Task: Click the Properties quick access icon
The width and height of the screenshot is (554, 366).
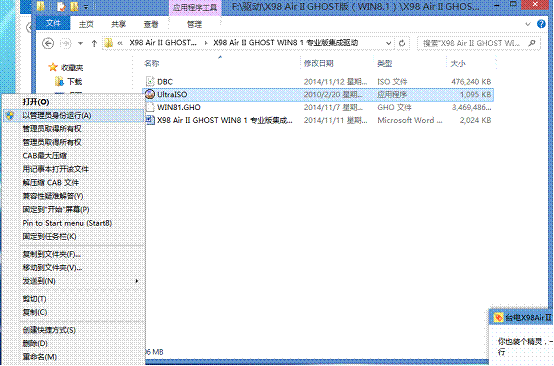Action: coord(62,6)
